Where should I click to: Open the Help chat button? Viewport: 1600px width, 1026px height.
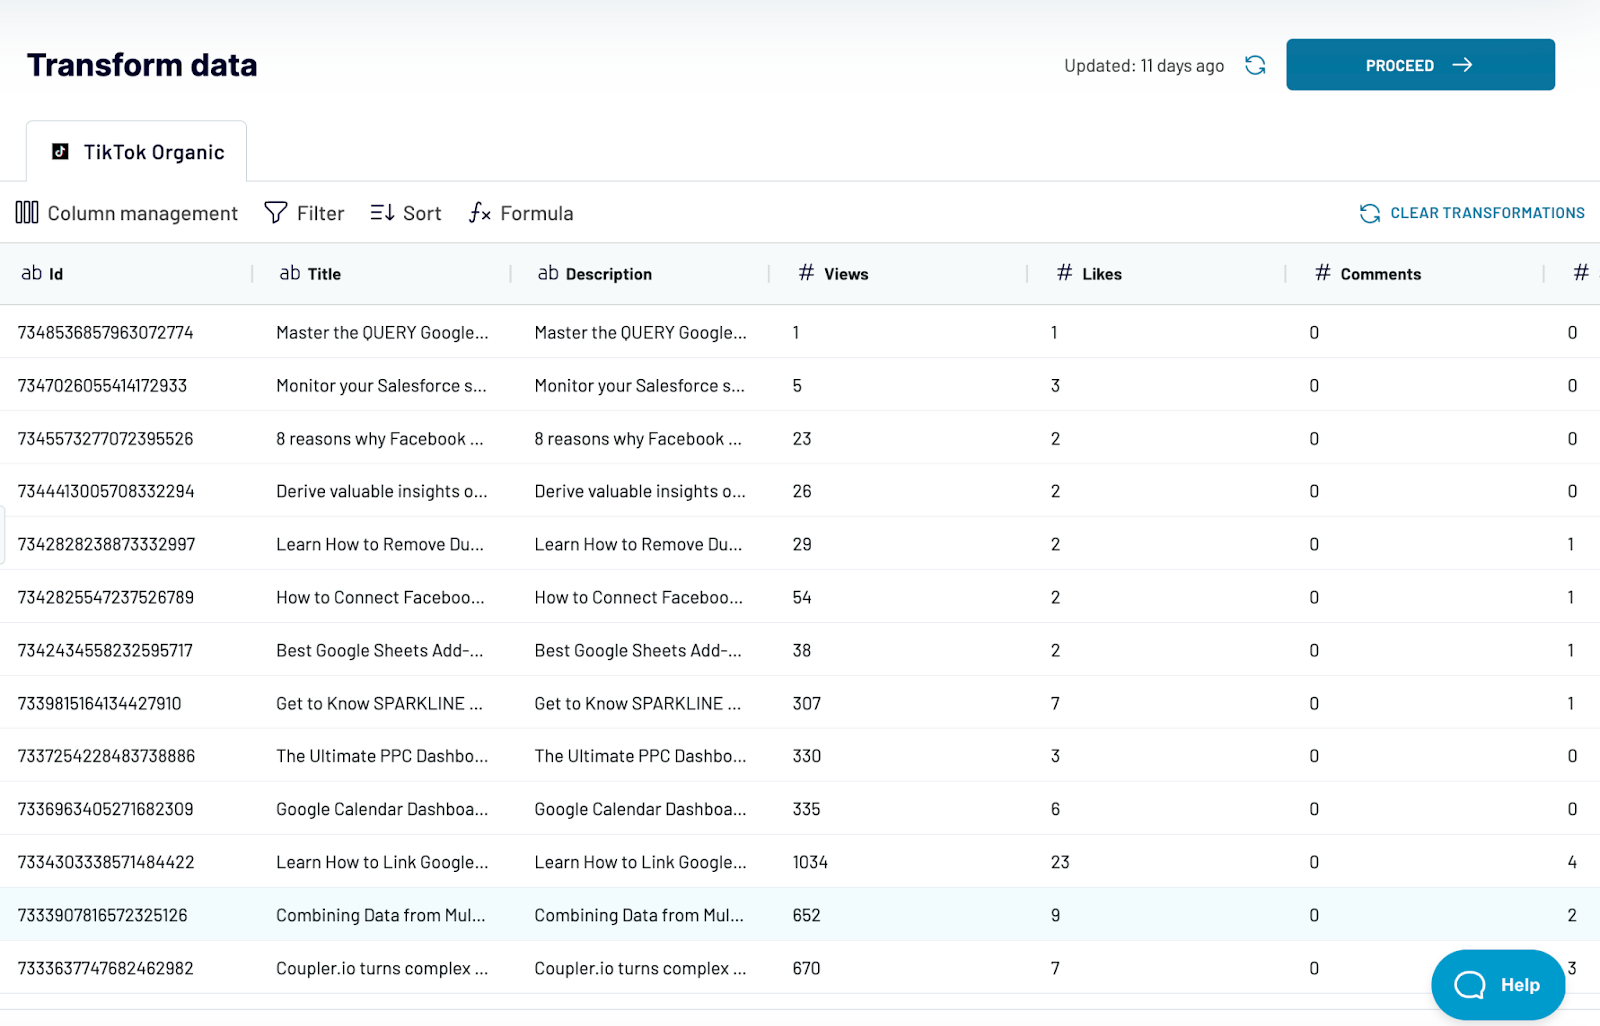coord(1497,985)
